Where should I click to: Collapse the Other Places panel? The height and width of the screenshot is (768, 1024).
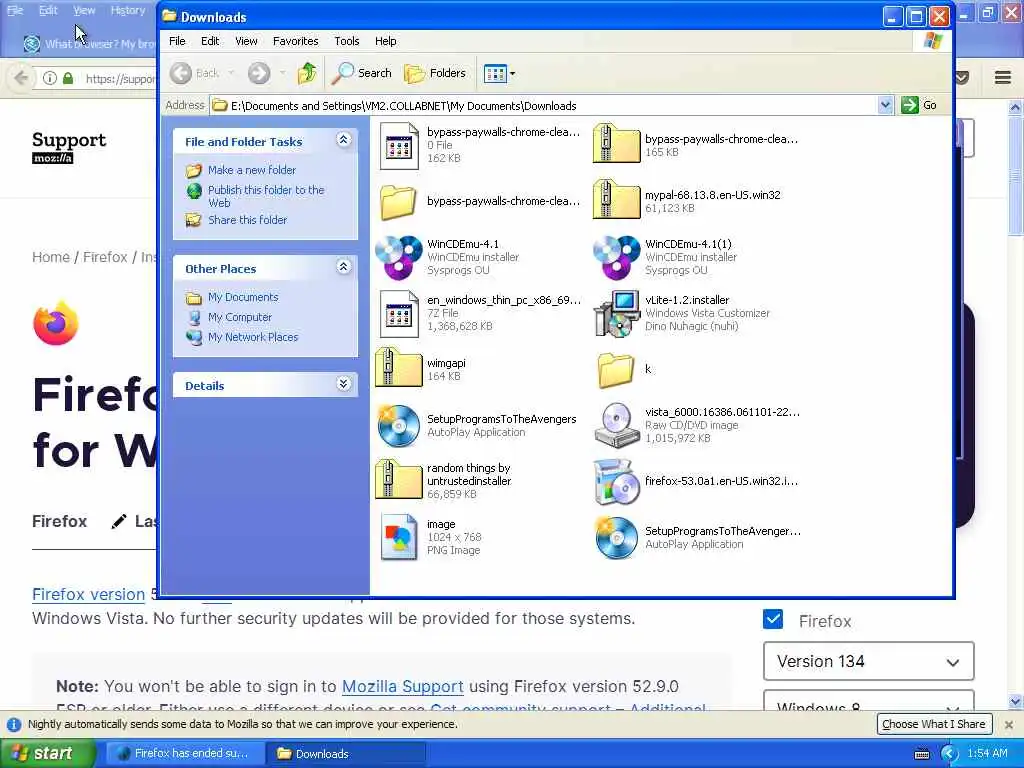tap(344, 266)
